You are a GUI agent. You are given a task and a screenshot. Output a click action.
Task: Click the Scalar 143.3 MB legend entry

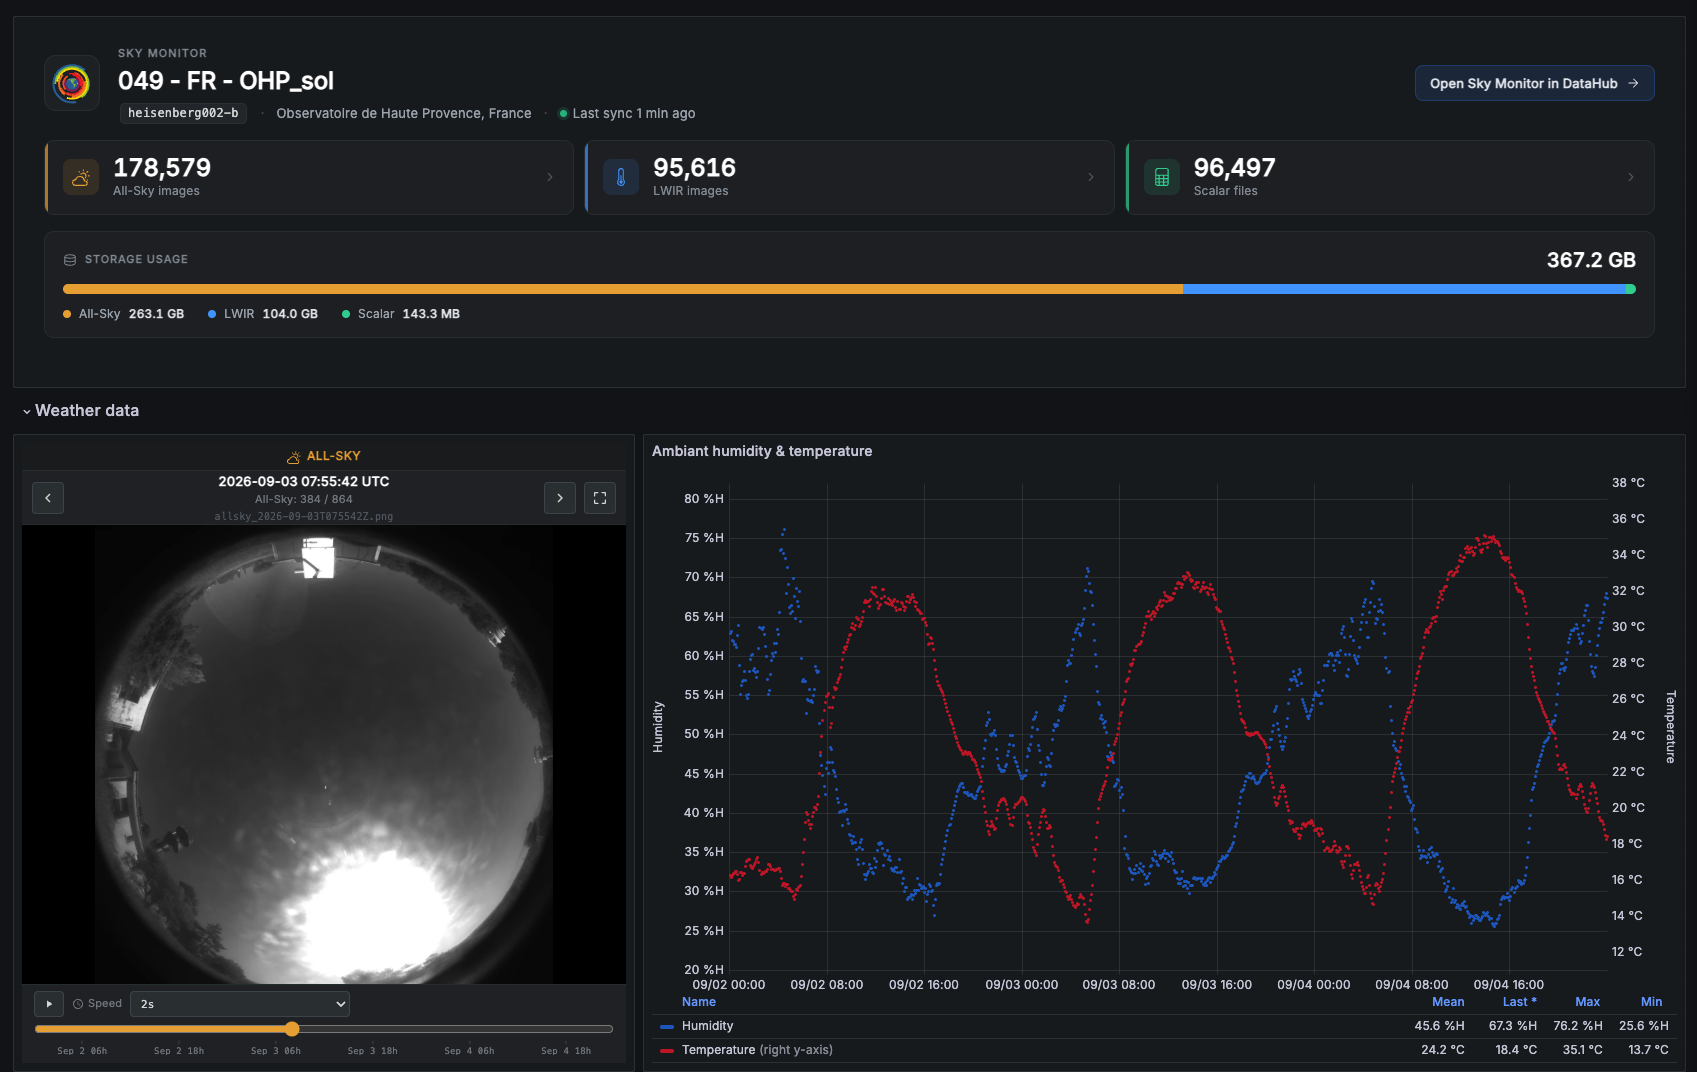point(401,314)
